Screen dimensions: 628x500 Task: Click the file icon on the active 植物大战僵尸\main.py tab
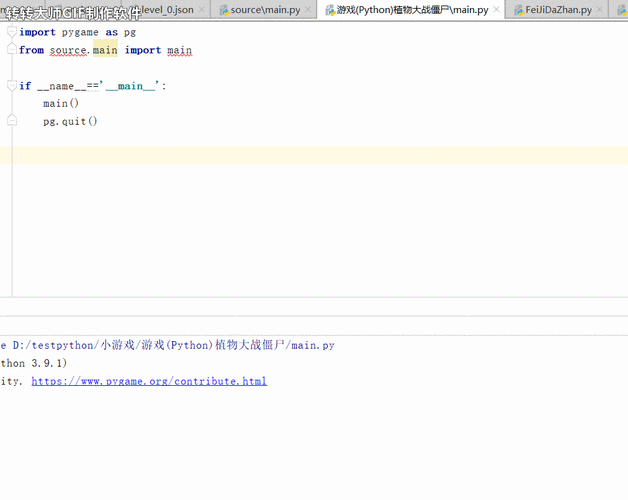click(x=330, y=10)
